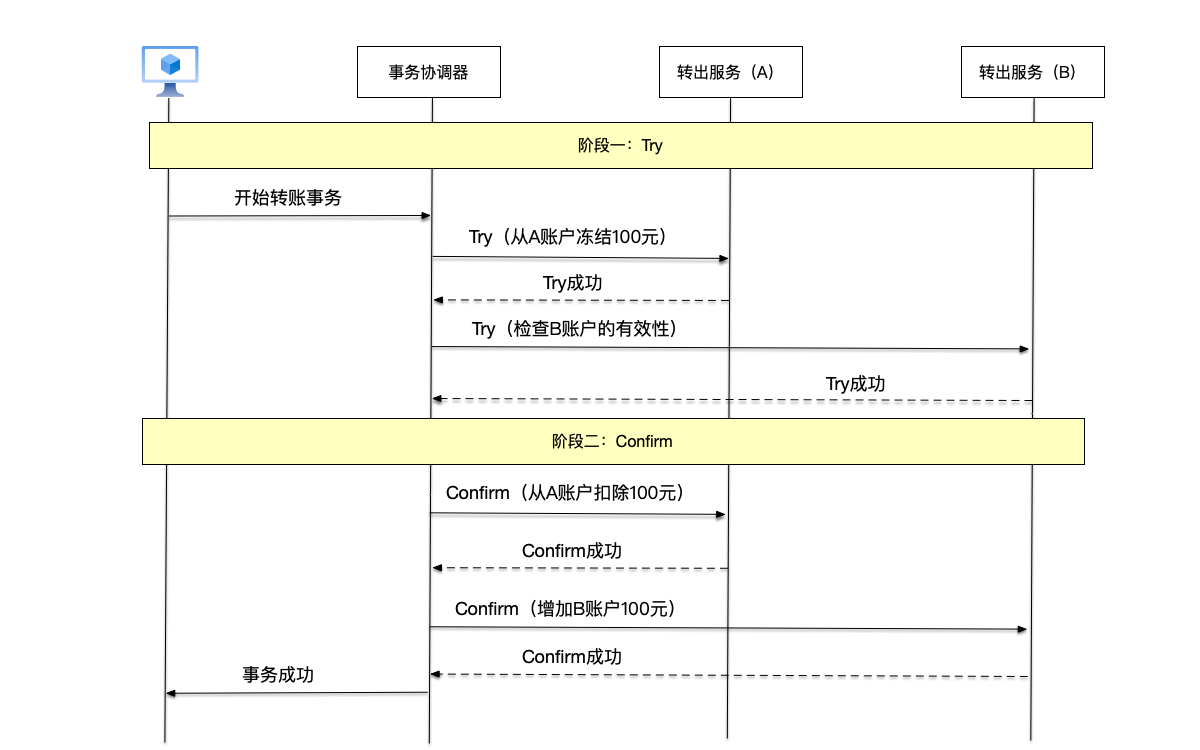Click the Confirm（从A账户扣除100元）label
Screen dimensions: 1200x750
click(580, 493)
